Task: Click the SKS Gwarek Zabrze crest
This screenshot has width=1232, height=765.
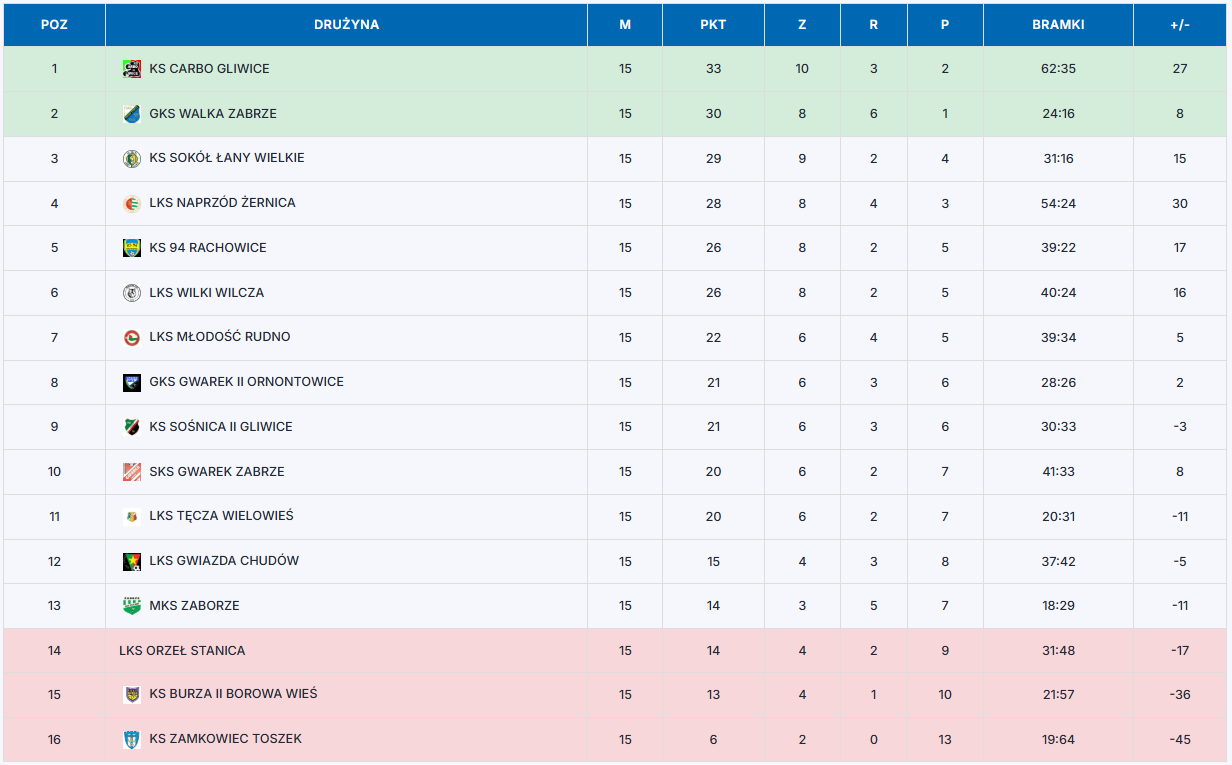Action: [x=132, y=472]
